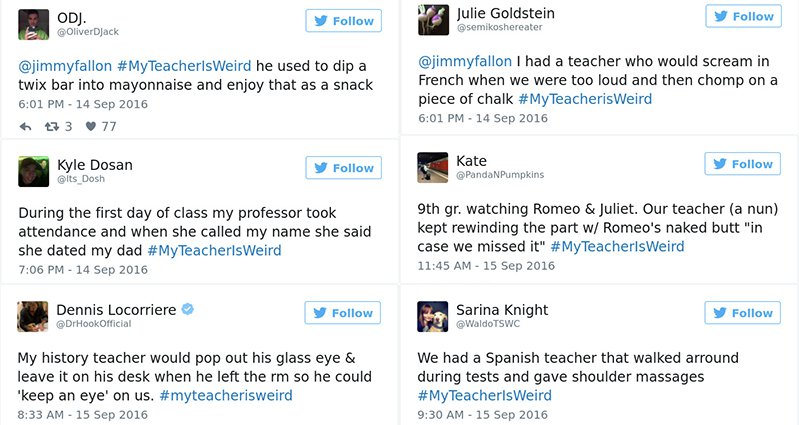The width and height of the screenshot is (799, 425).
Task: Open ODJ.'s profile avatar
Action: click(34, 23)
